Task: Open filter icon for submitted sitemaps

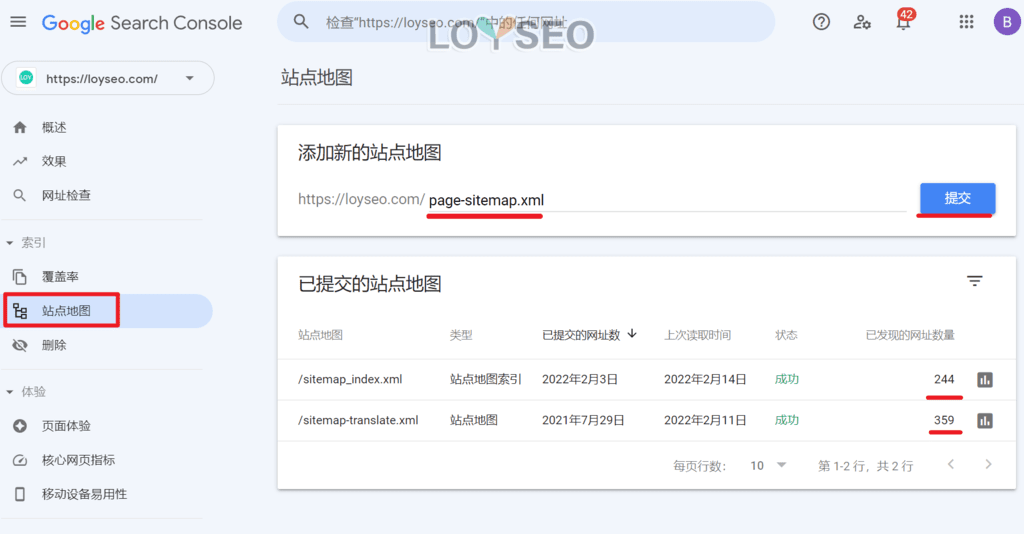Action: (x=974, y=281)
